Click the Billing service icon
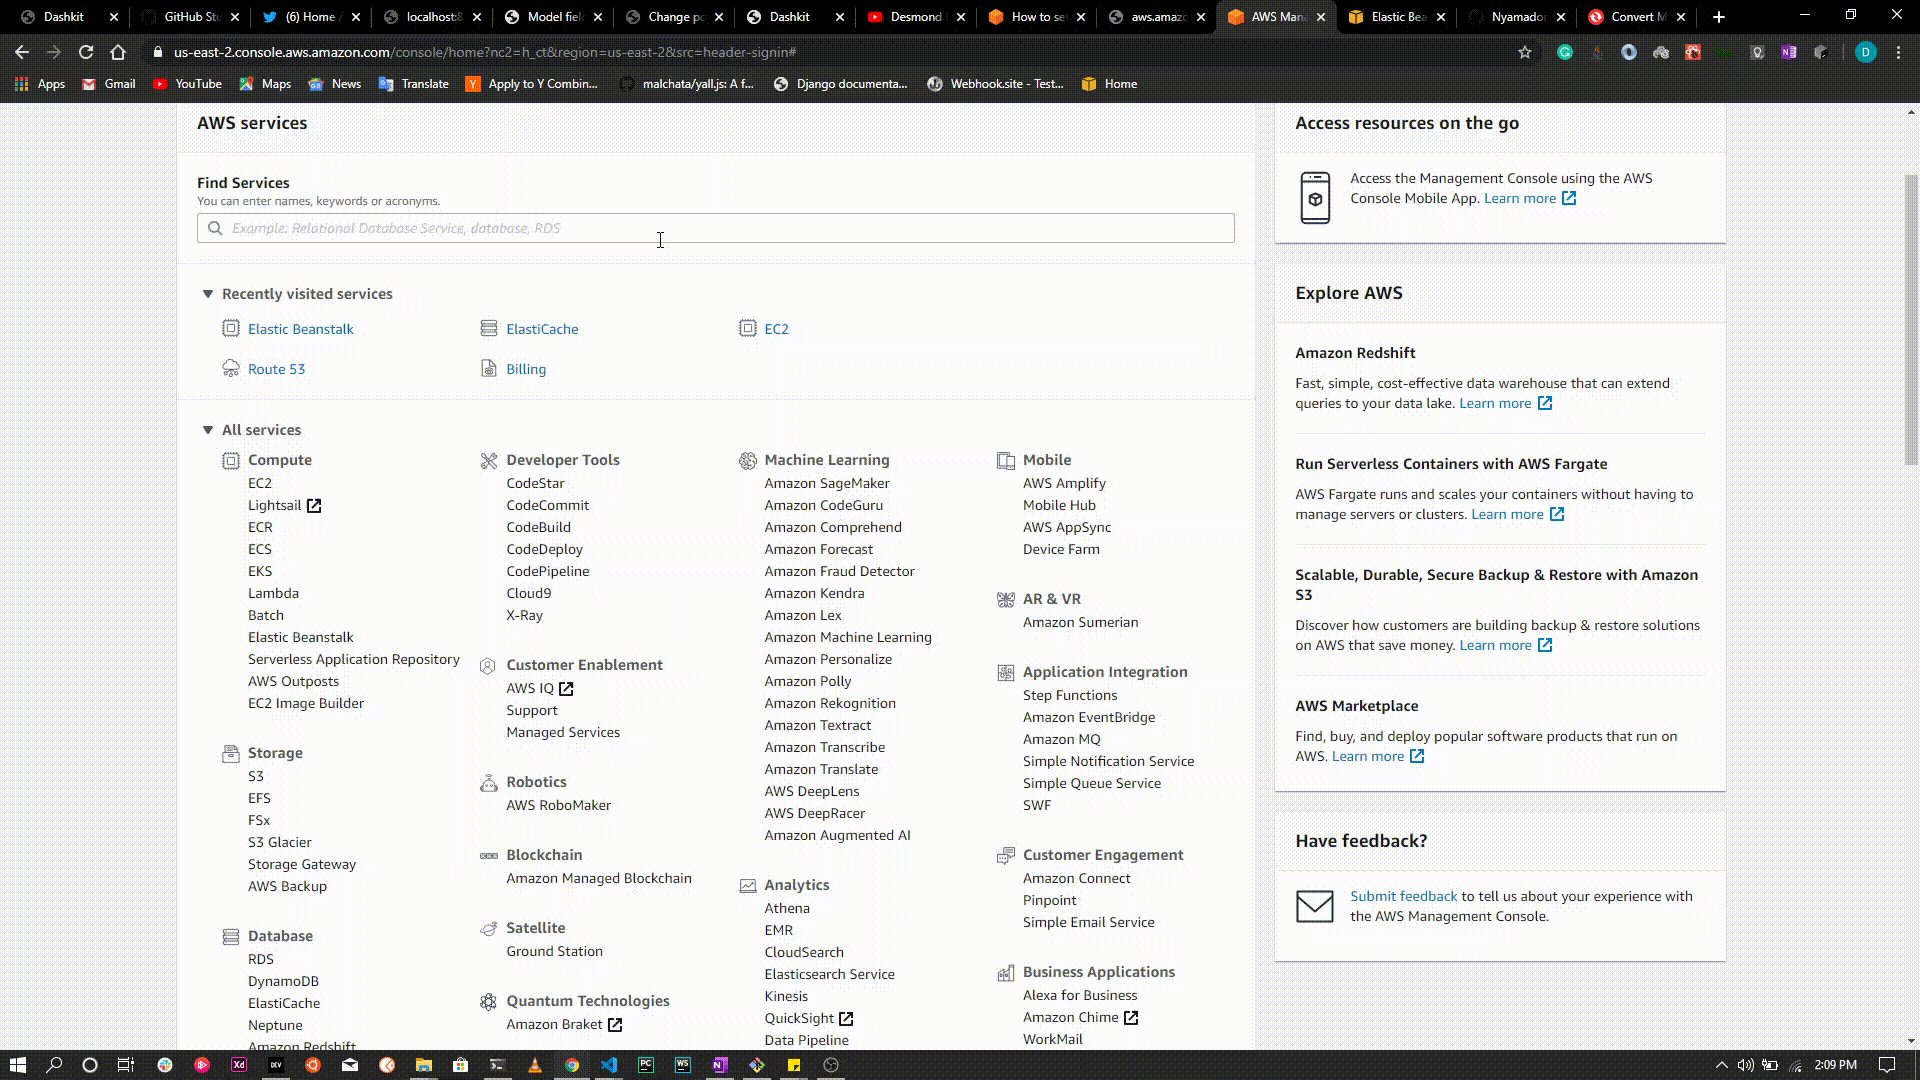The image size is (1920, 1080). [x=488, y=369]
